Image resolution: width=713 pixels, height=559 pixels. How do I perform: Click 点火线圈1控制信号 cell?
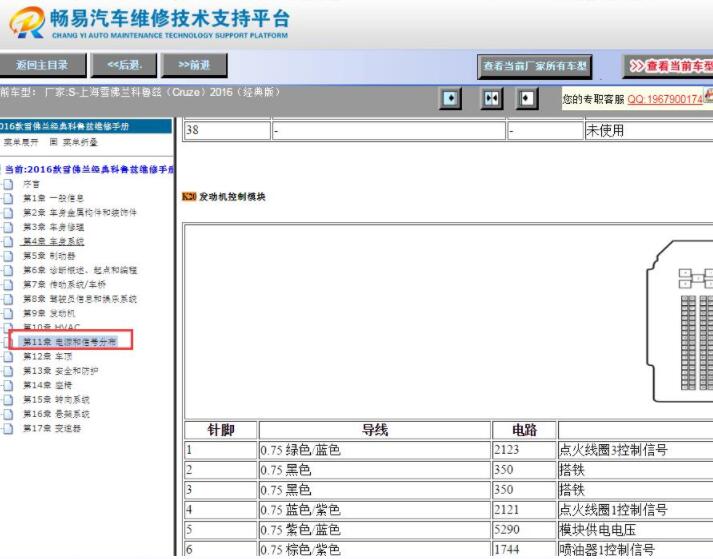click(x=636, y=510)
